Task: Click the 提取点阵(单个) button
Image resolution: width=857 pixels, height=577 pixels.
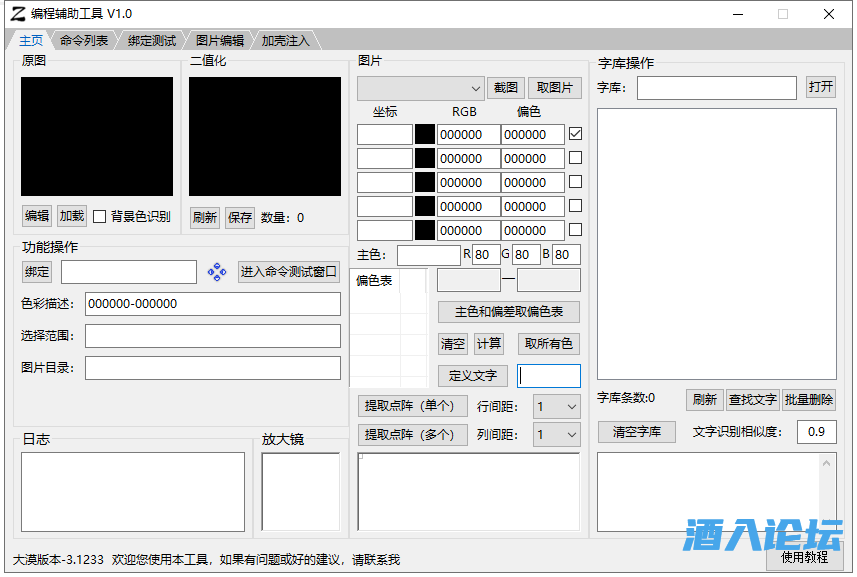Action: [409, 406]
